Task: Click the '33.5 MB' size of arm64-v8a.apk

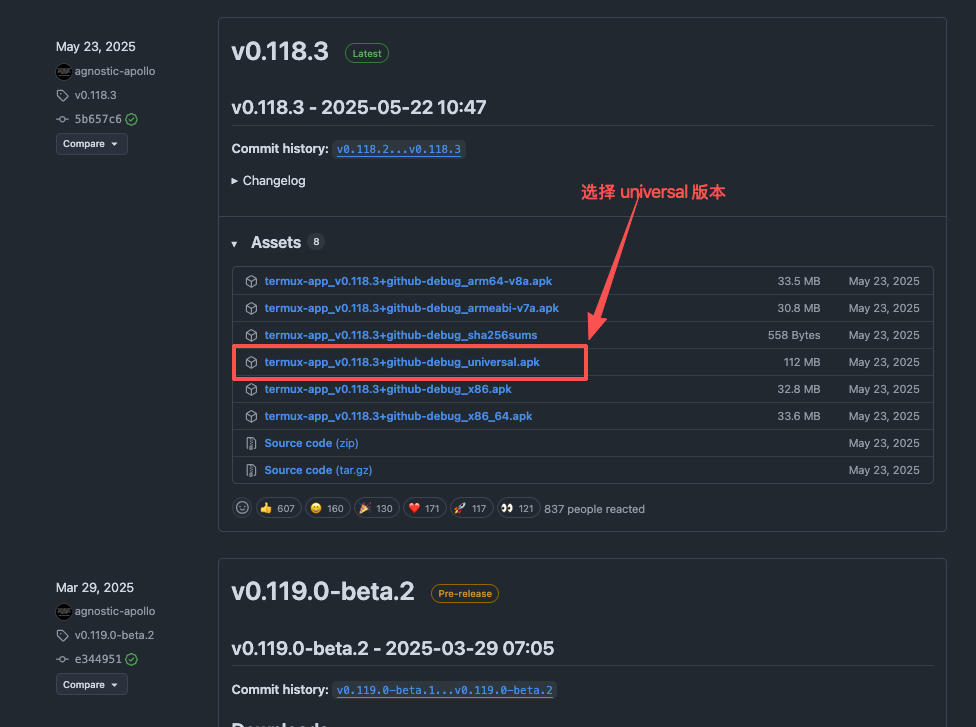Action: pos(799,281)
